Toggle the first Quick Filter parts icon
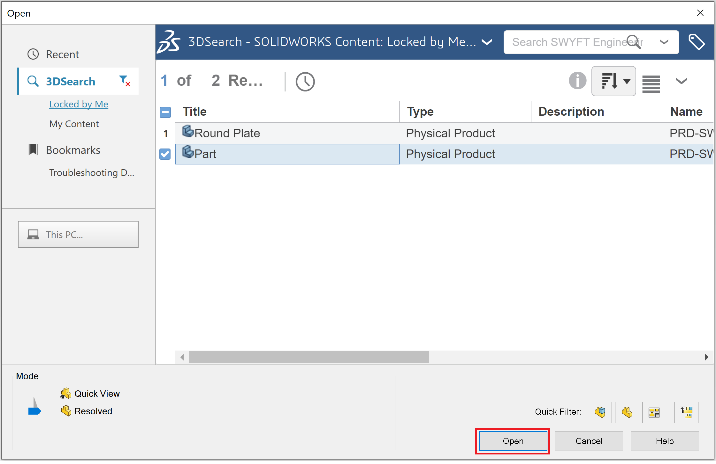716x464 pixels. (600, 412)
